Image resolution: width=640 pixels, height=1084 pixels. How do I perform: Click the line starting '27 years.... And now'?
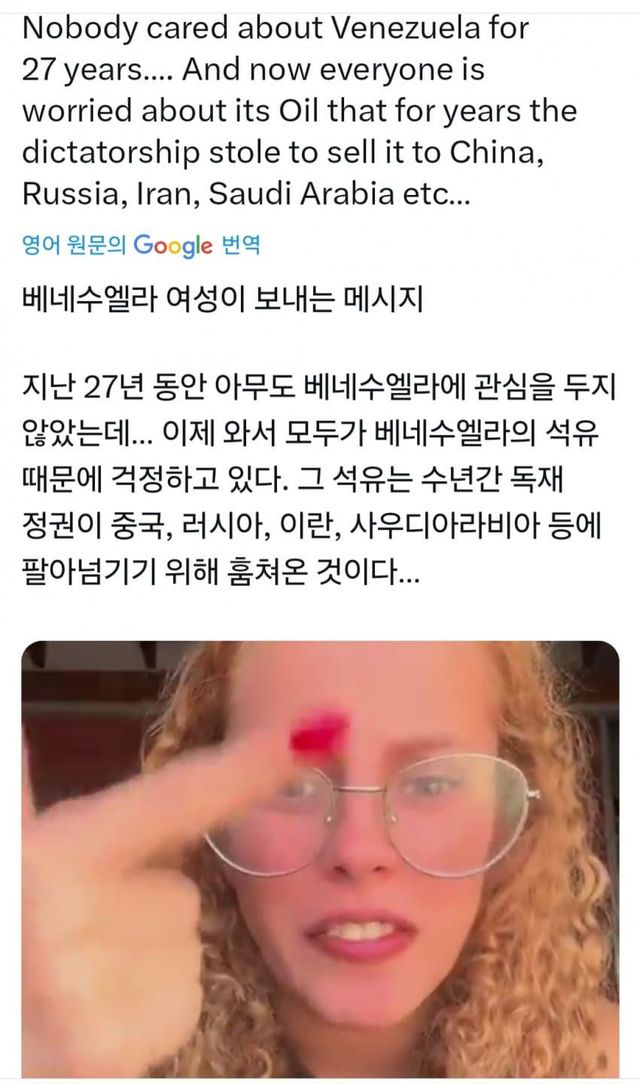click(253, 70)
